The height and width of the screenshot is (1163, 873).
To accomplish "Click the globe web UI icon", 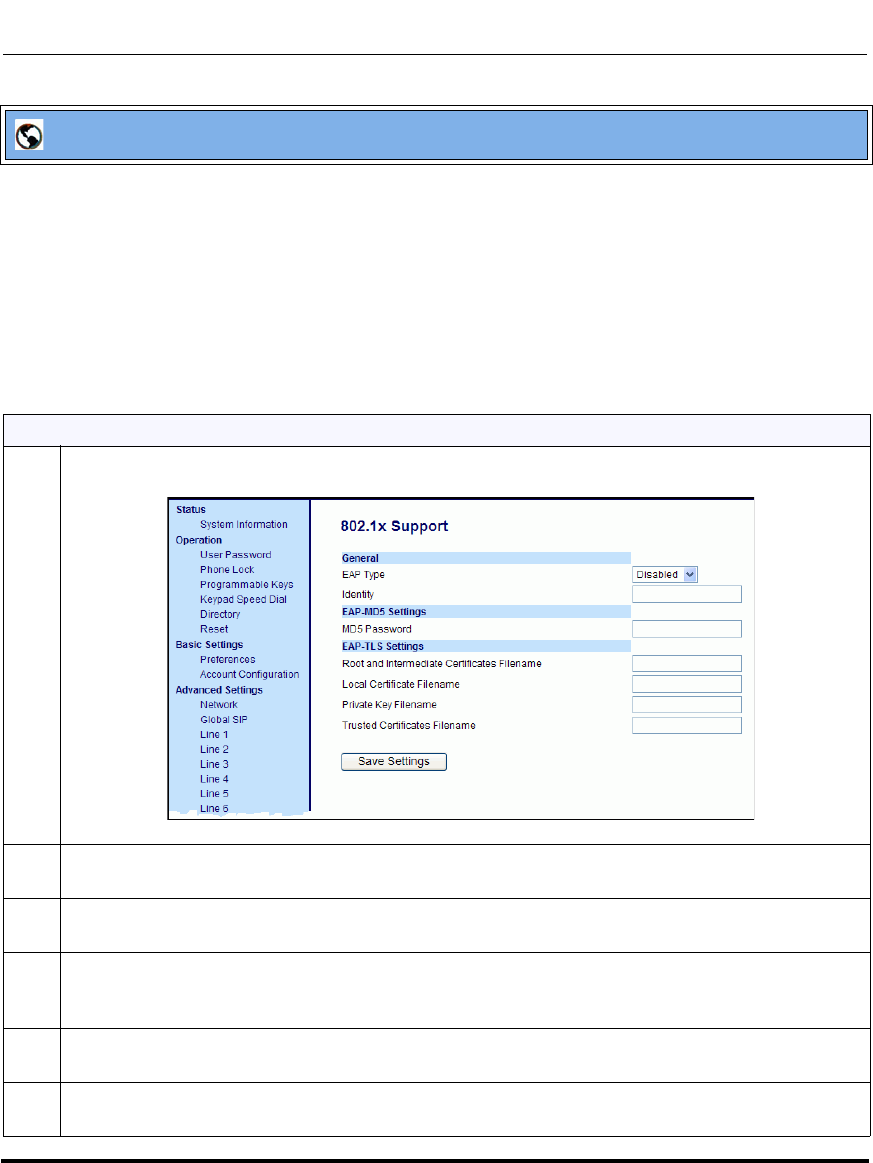I will click(x=29, y=135).
